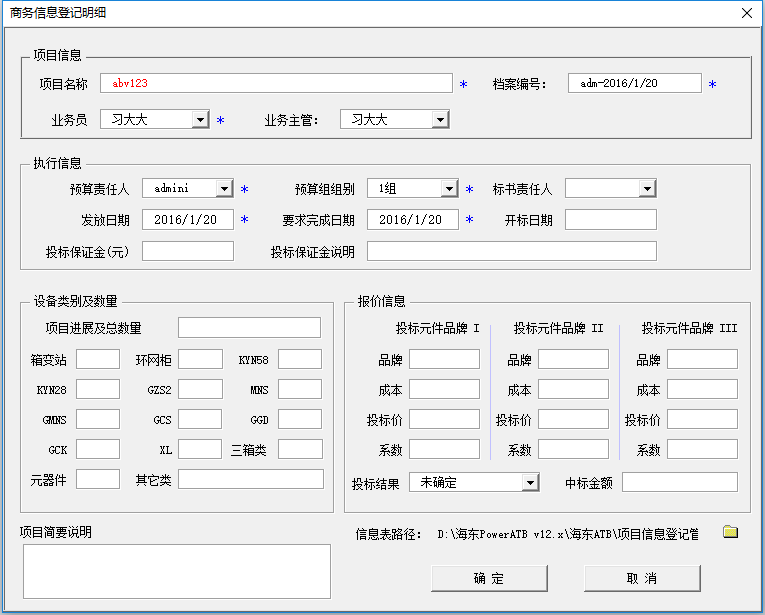Expand the 投标结果 dropdown showing 未确定
Image resolution: width=765 pixels, height=615 pixels.
(x=530, y=483)
